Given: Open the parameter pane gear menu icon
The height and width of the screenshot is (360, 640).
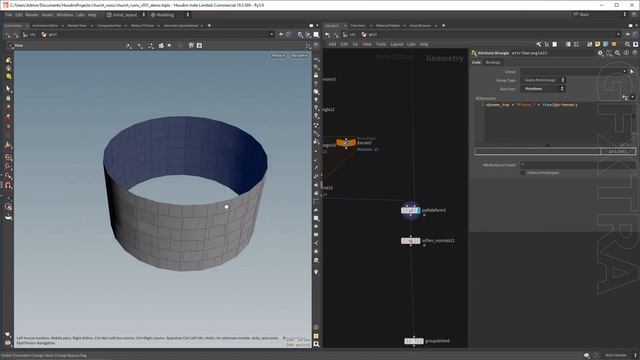Looking at the screenshot, I should pyautogui.click(x=600, y=53).
